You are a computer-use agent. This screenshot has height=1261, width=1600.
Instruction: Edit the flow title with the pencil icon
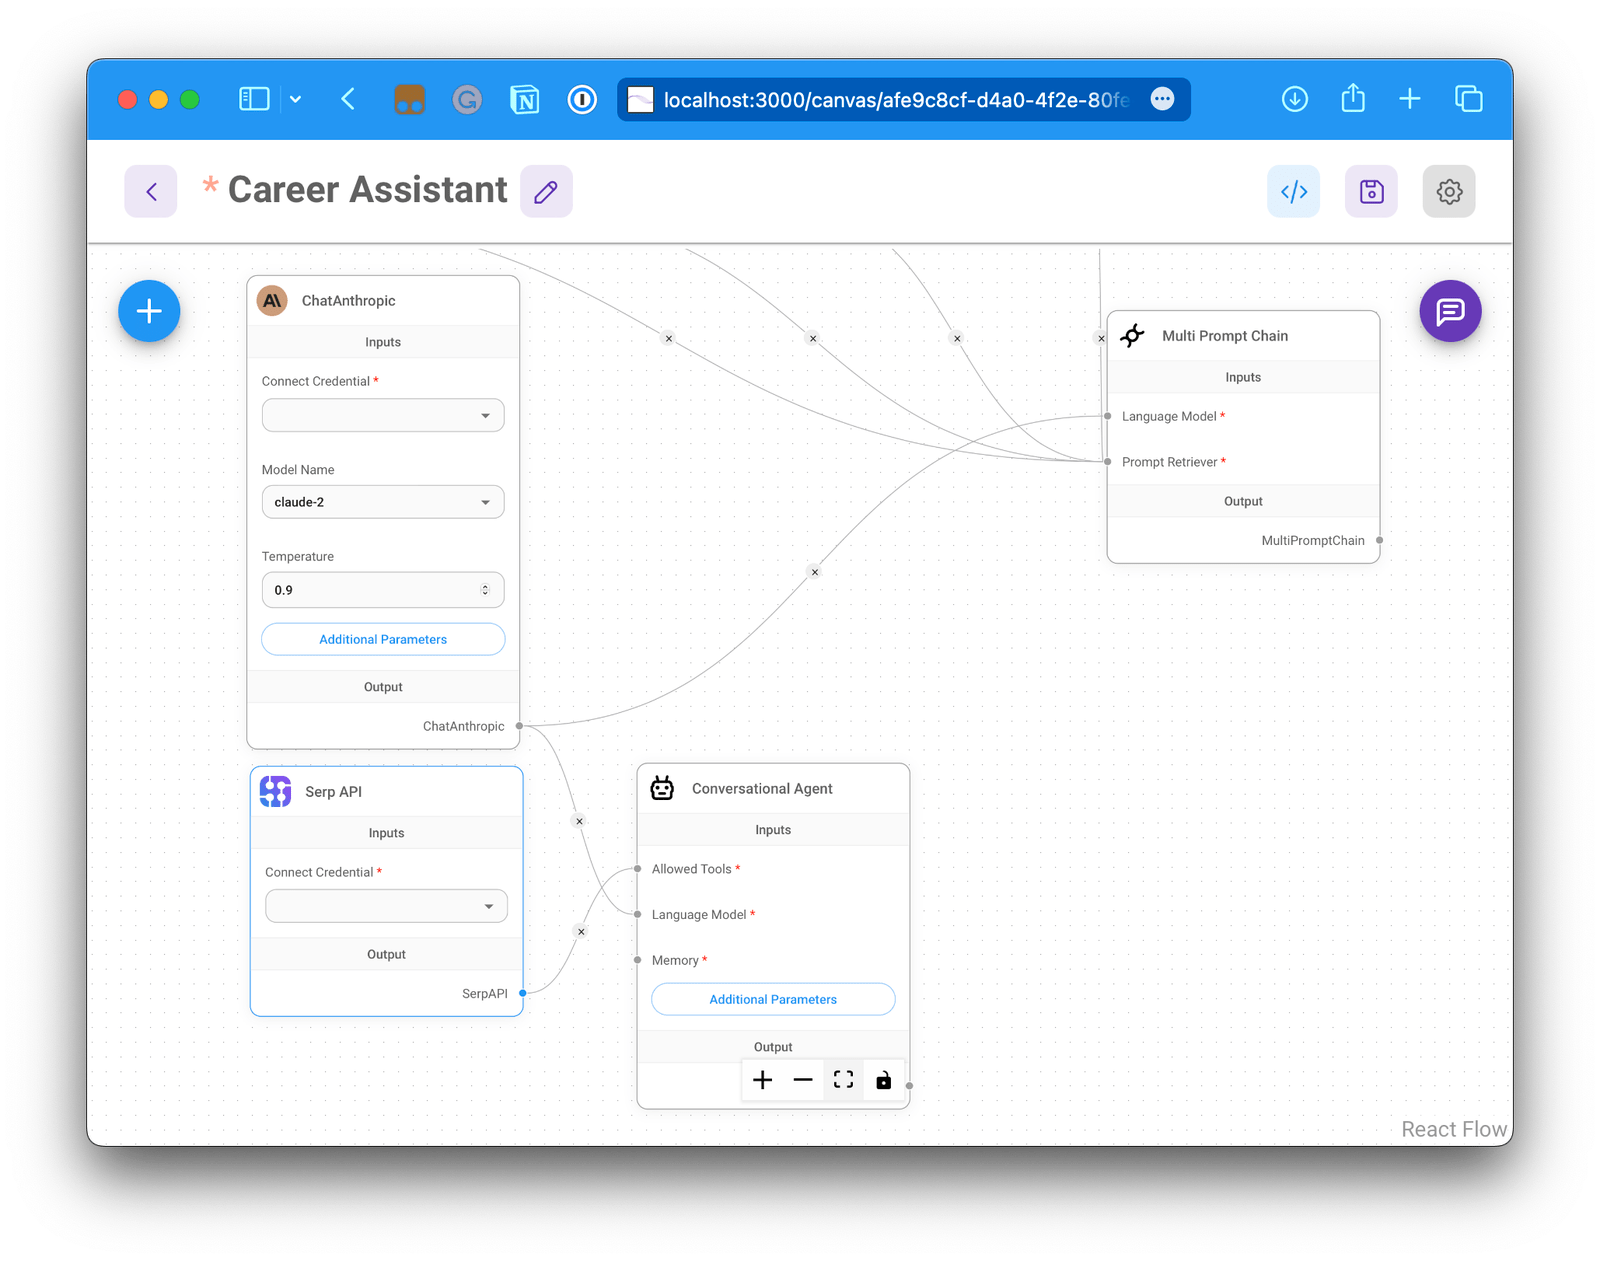[x=546, y=190]
